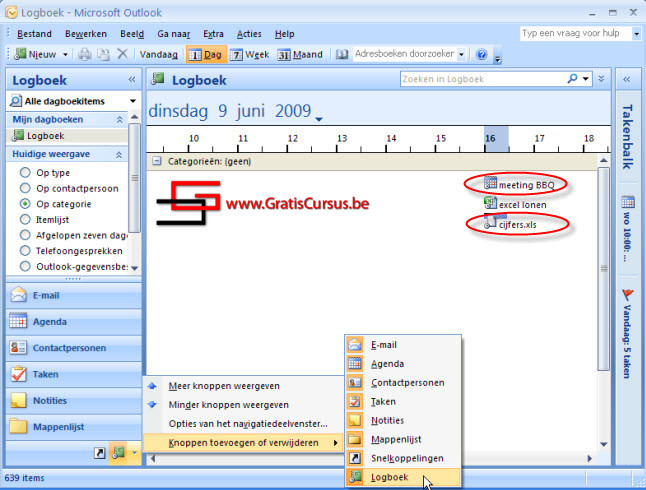Open the Bestand menu
Image resolution: width=646 pixels, height=490 pixels.
[x=34, y=34]
